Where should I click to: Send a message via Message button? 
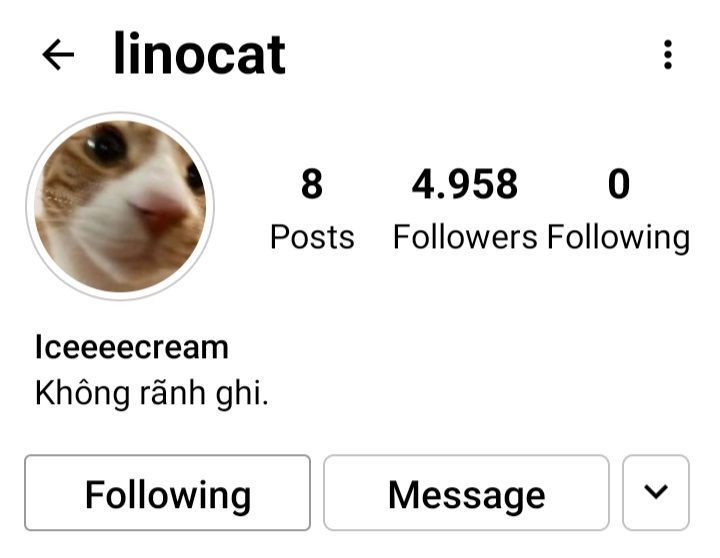[x=467, y=492]
